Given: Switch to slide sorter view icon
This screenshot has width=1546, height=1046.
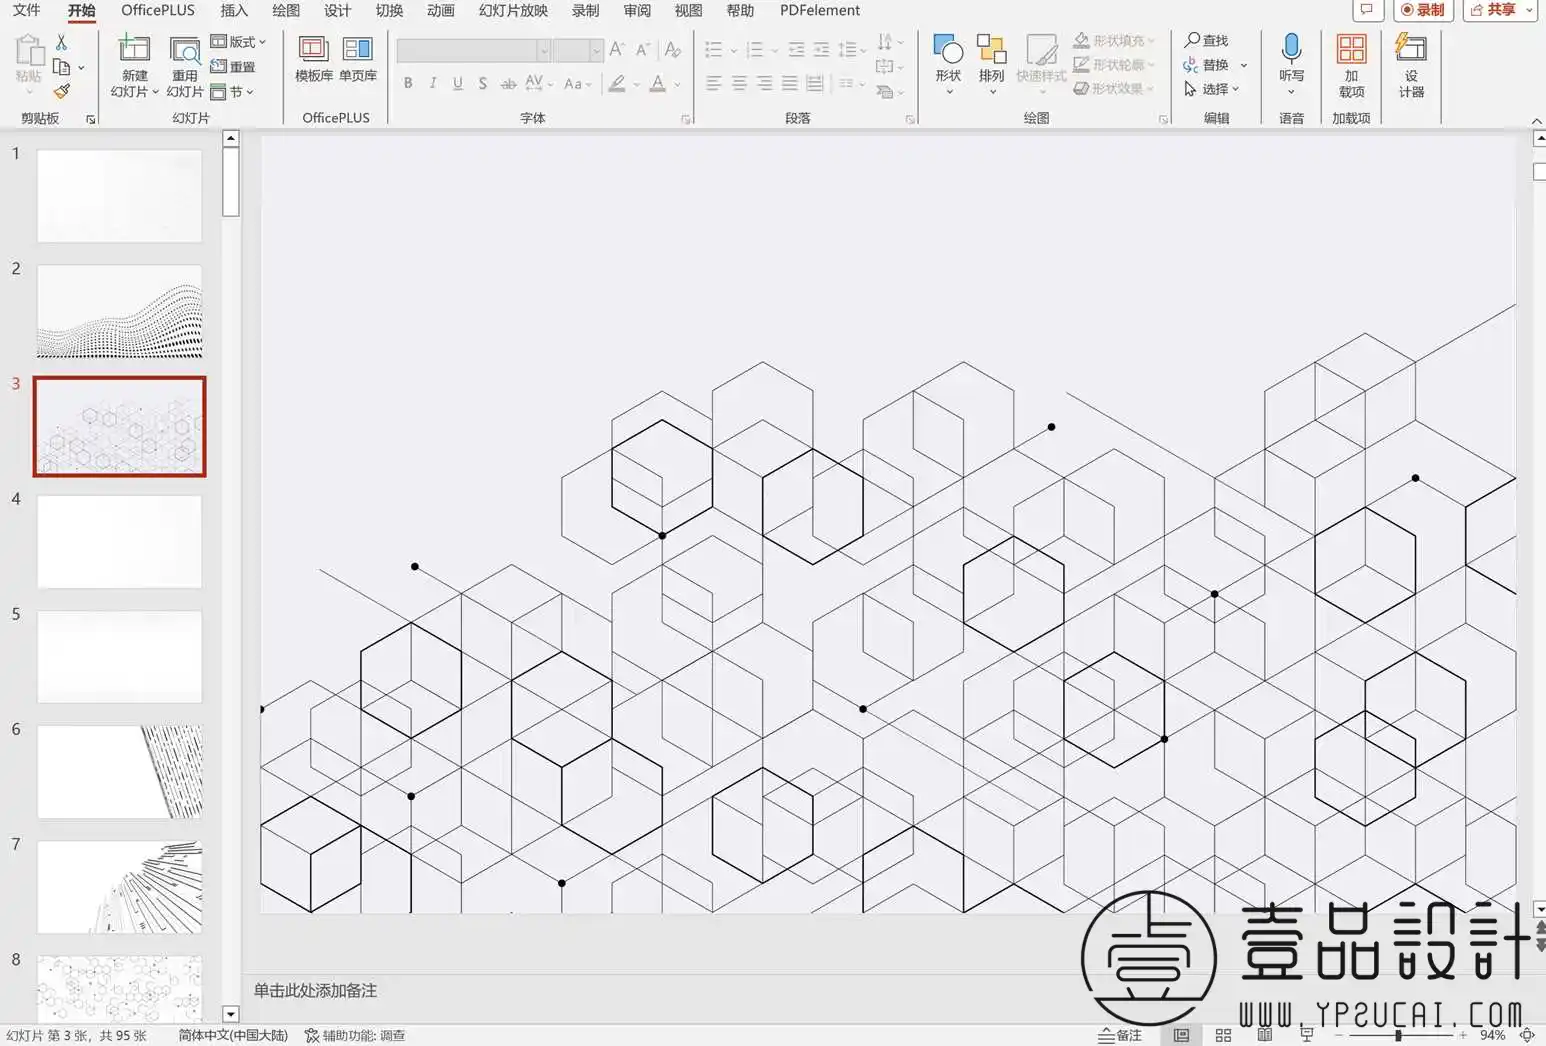Looking at the screenshot, I should coord(1223,1036).
